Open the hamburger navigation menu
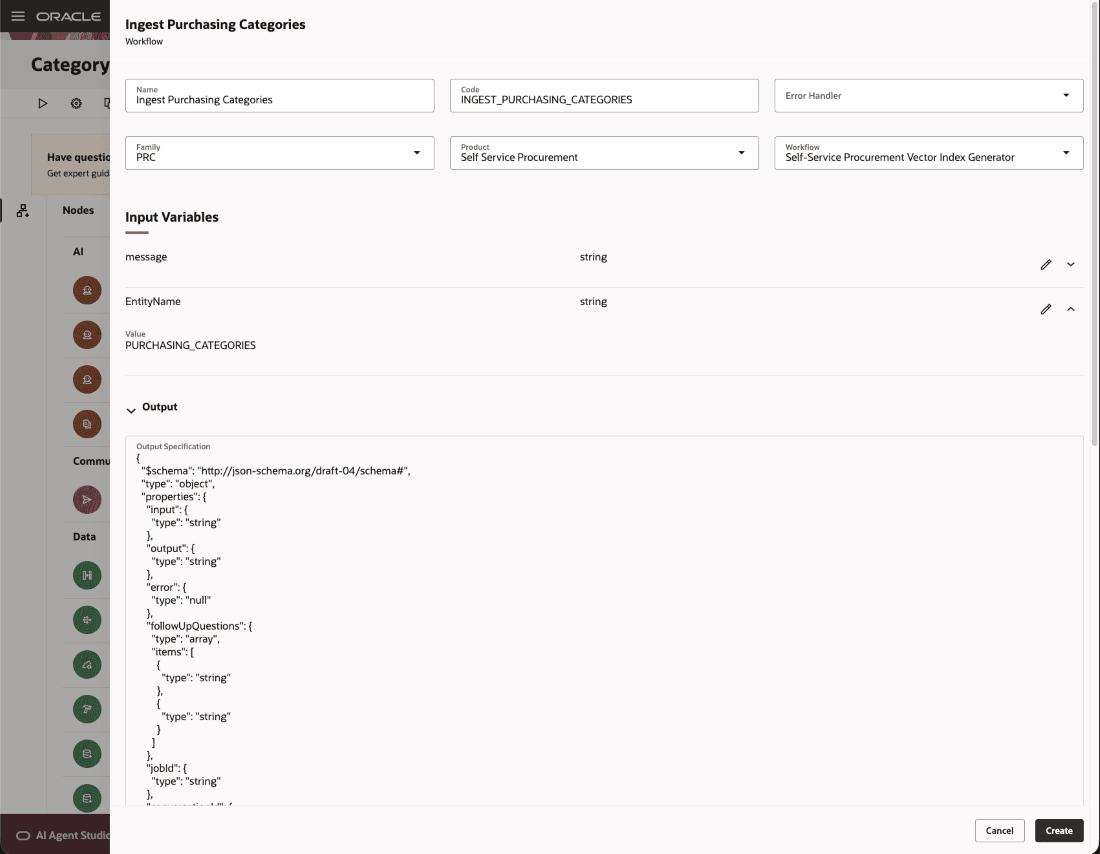This screenshot has height=854, width=1100. (x=17, y=17)
